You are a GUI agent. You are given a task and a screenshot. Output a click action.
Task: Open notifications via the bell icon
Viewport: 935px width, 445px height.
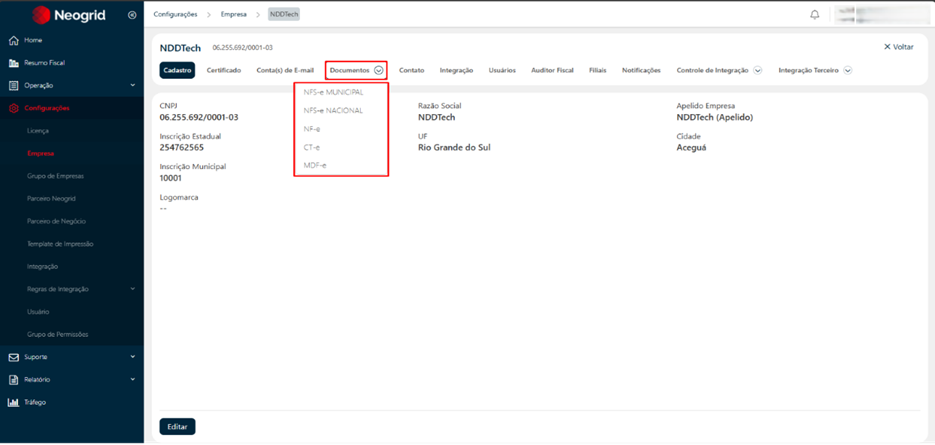pos(815,15)
